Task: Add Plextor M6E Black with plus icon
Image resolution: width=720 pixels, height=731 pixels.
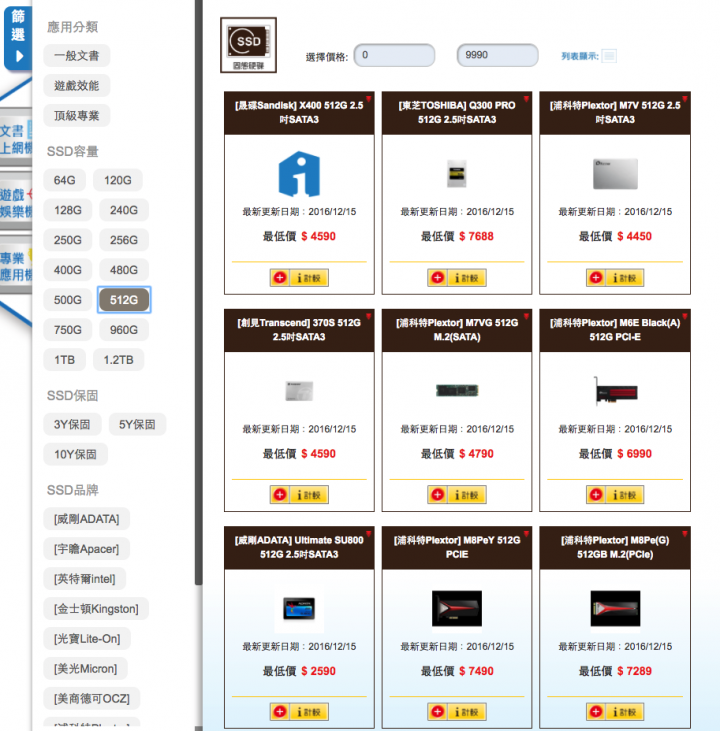Action: [x=596, y=495]
